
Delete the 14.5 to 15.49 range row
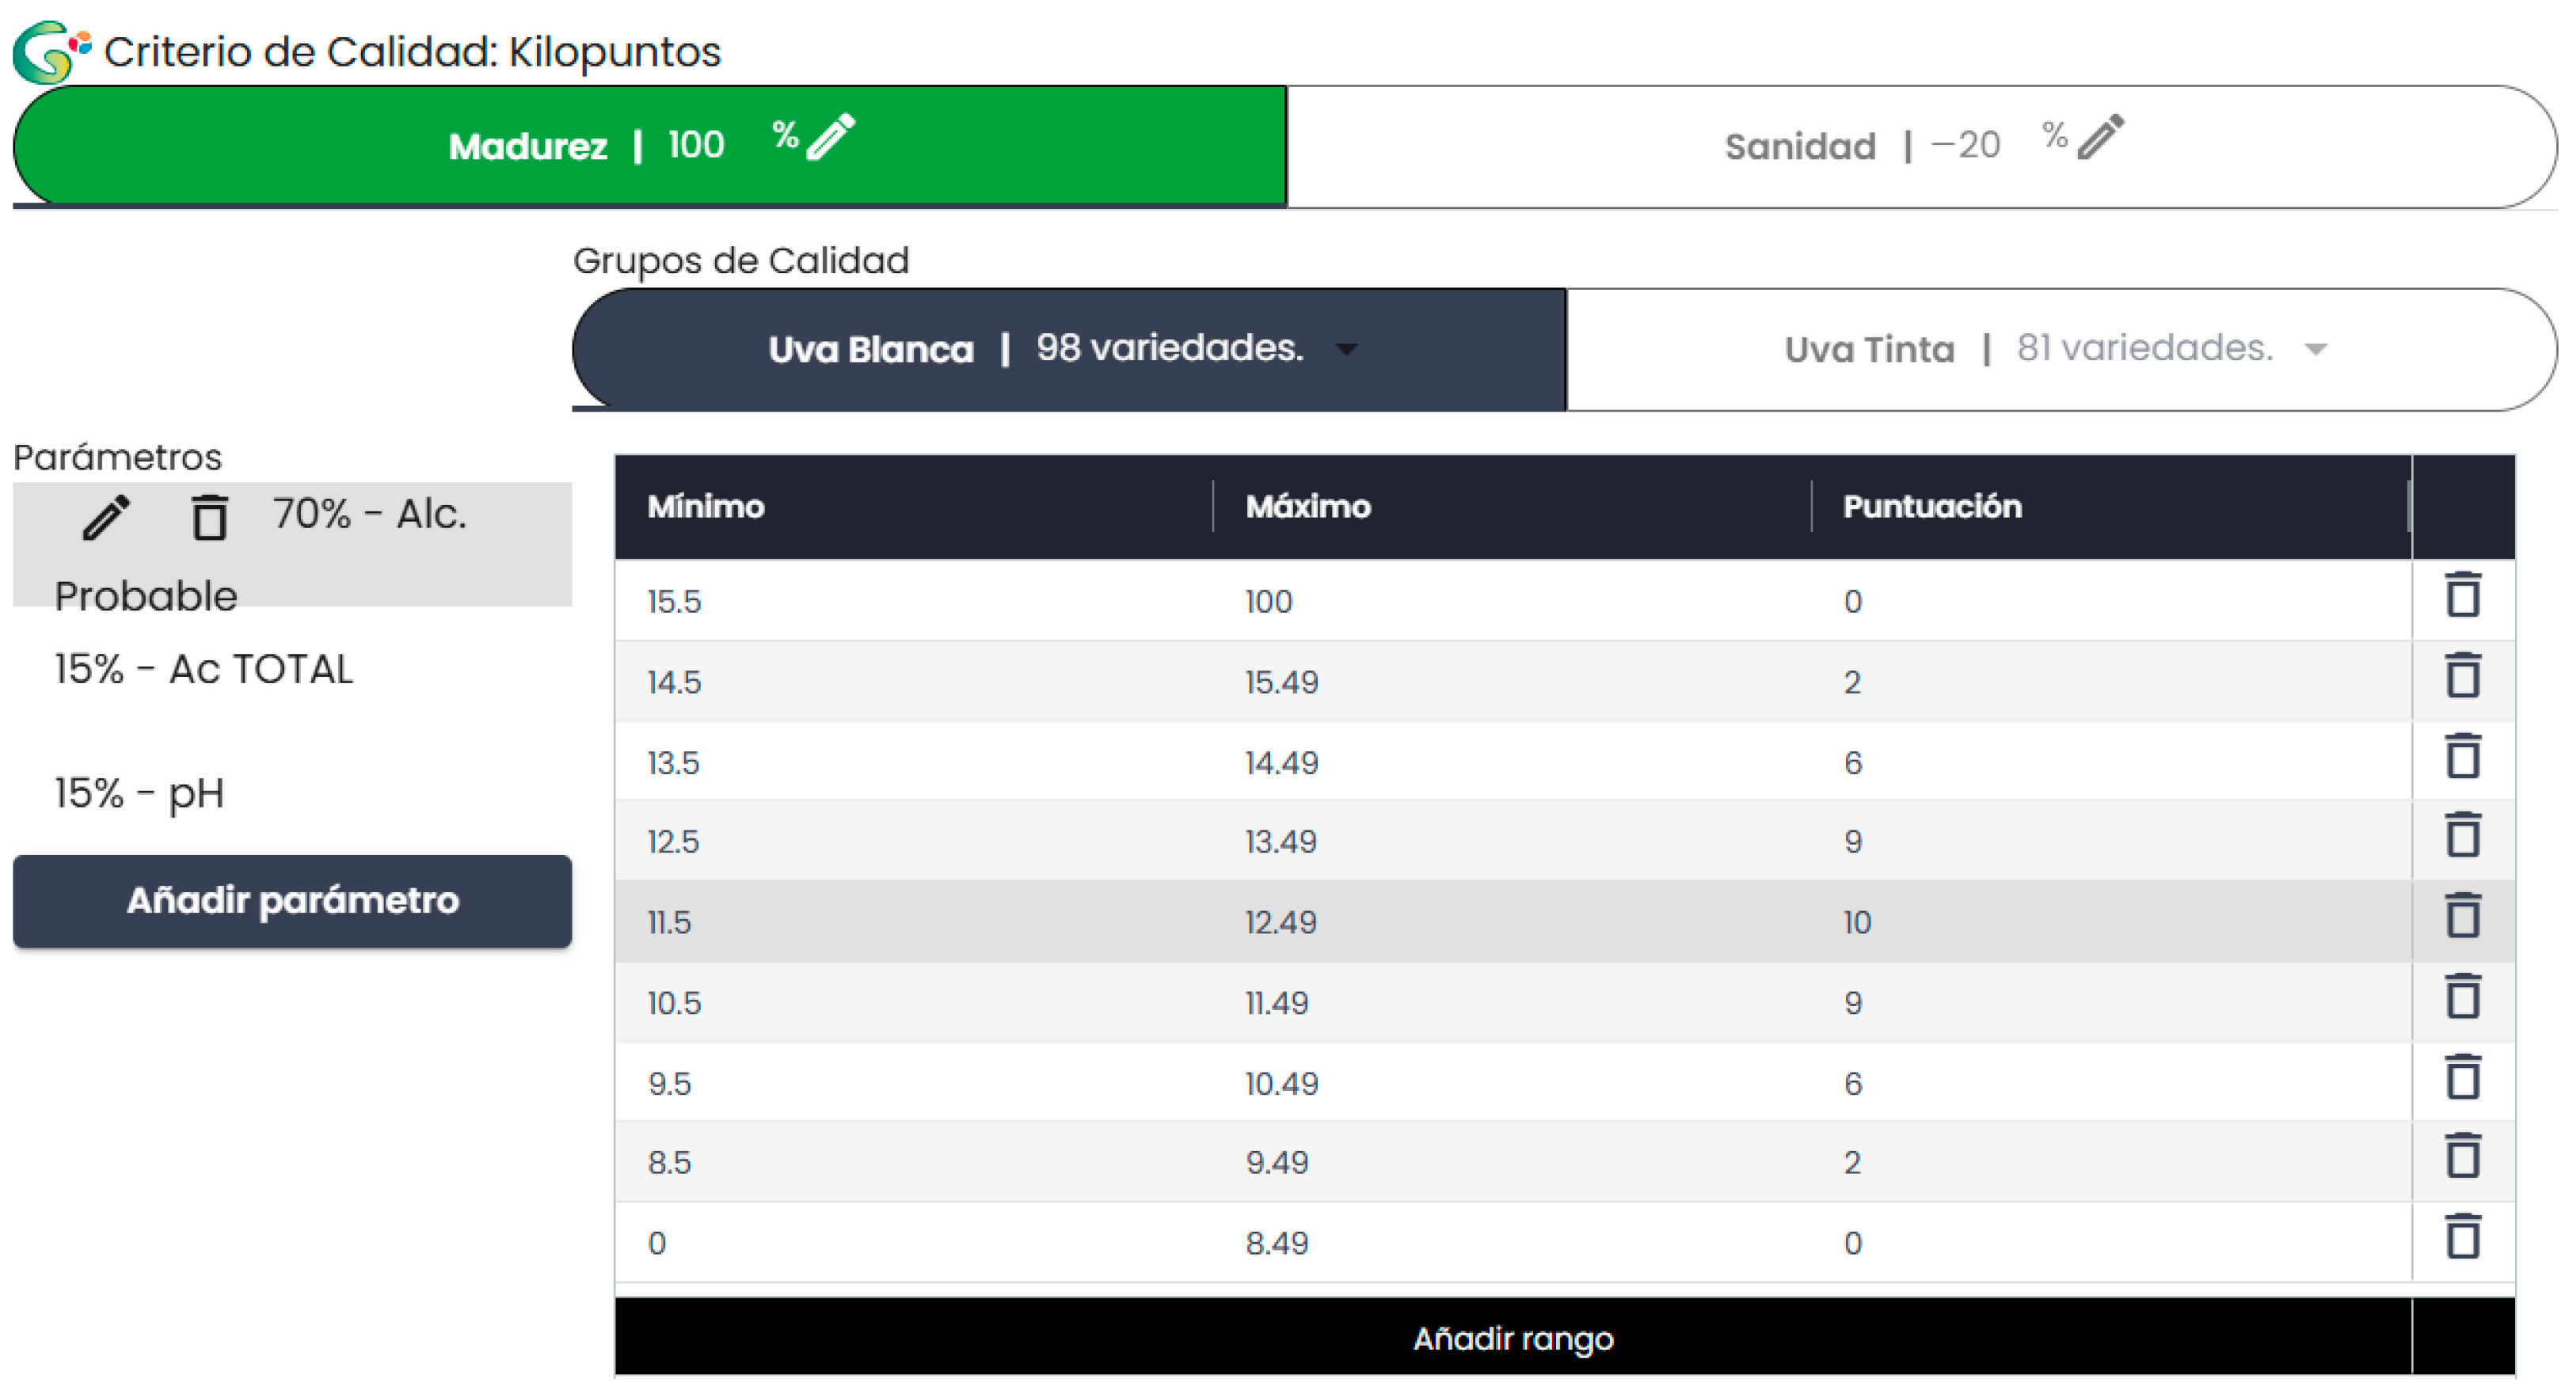2462,677
